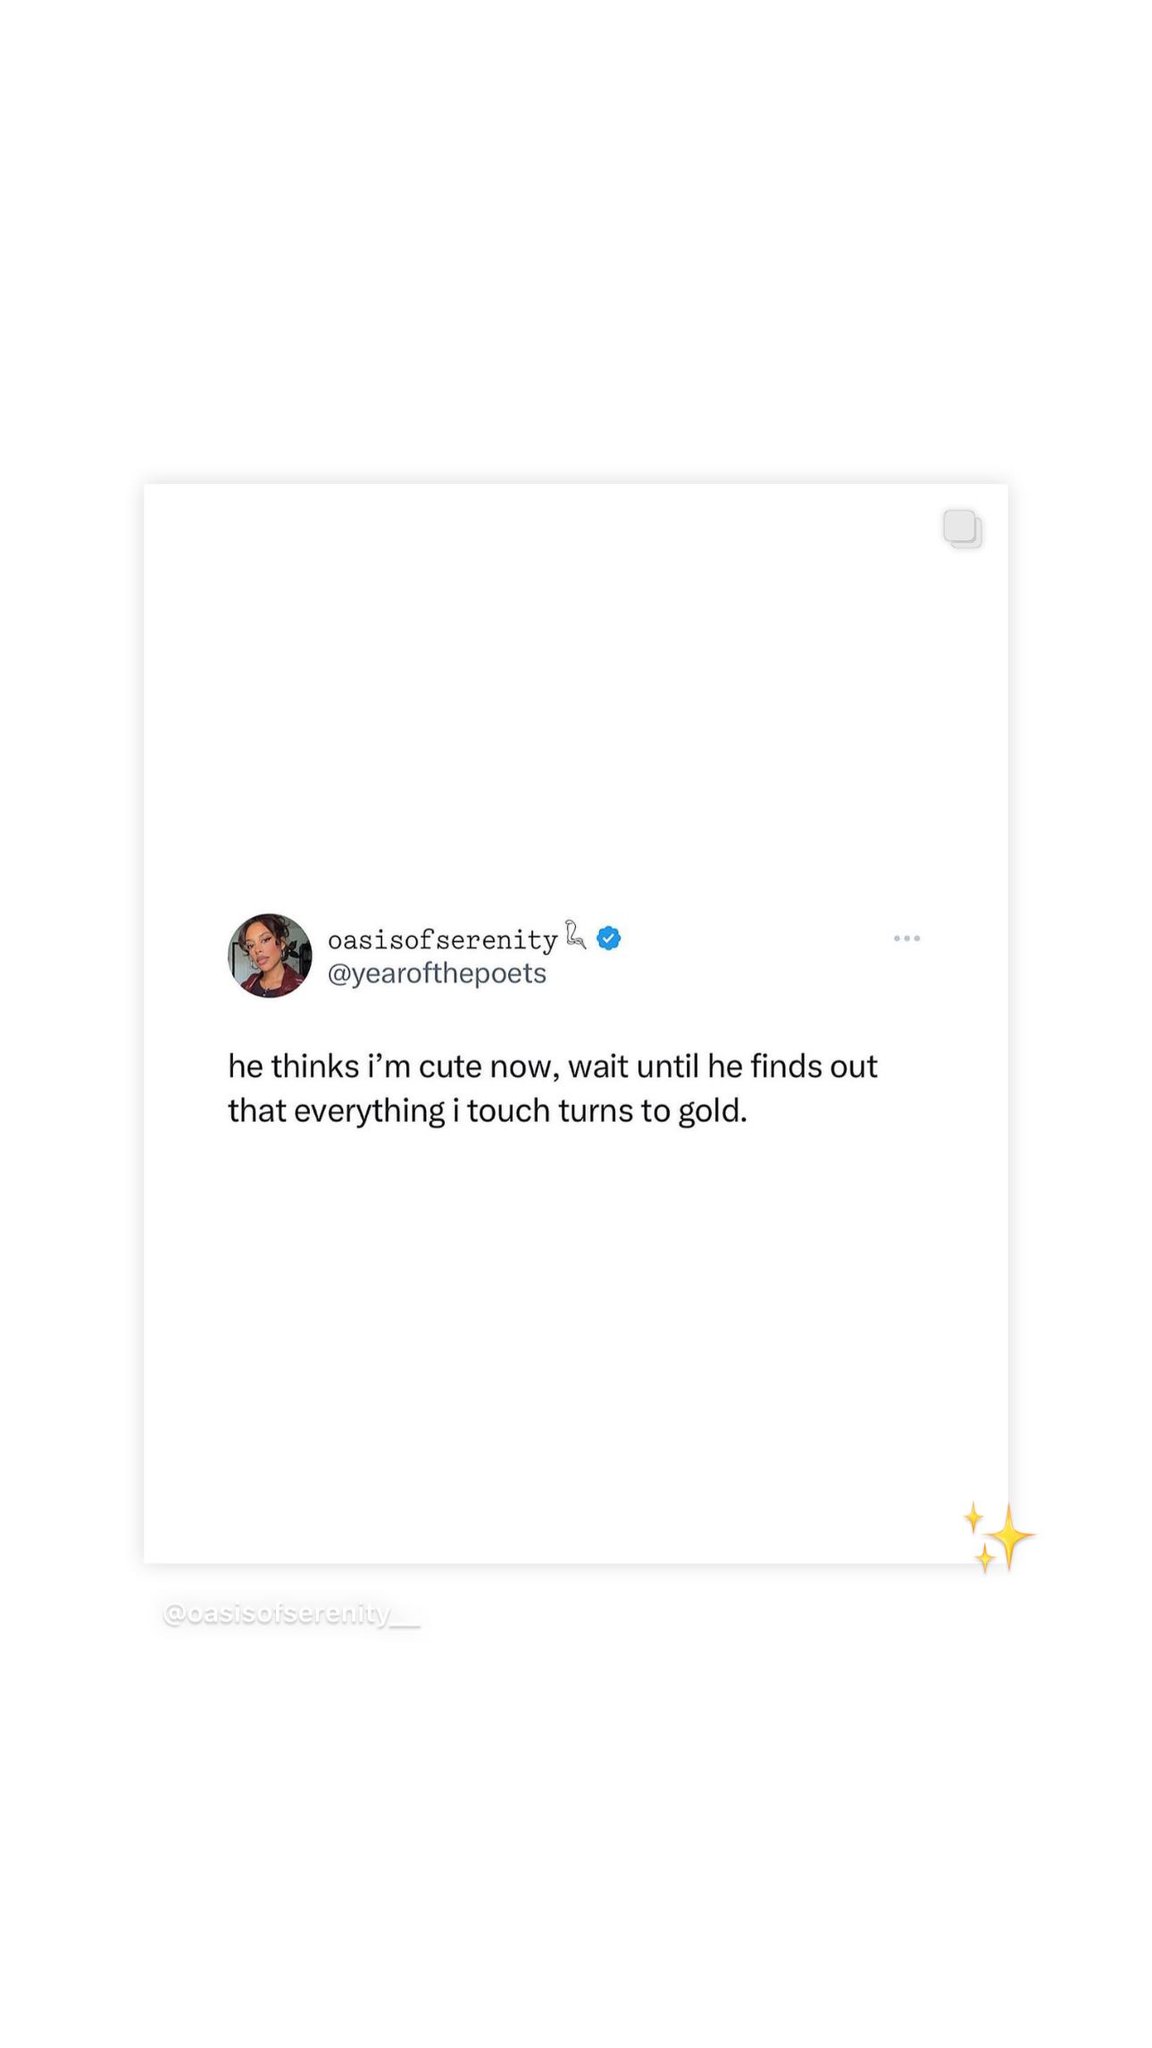Viewport: 1152px width, 2048px height.
Task: Click the blue verified badge
Action: (x=609, y=938)
